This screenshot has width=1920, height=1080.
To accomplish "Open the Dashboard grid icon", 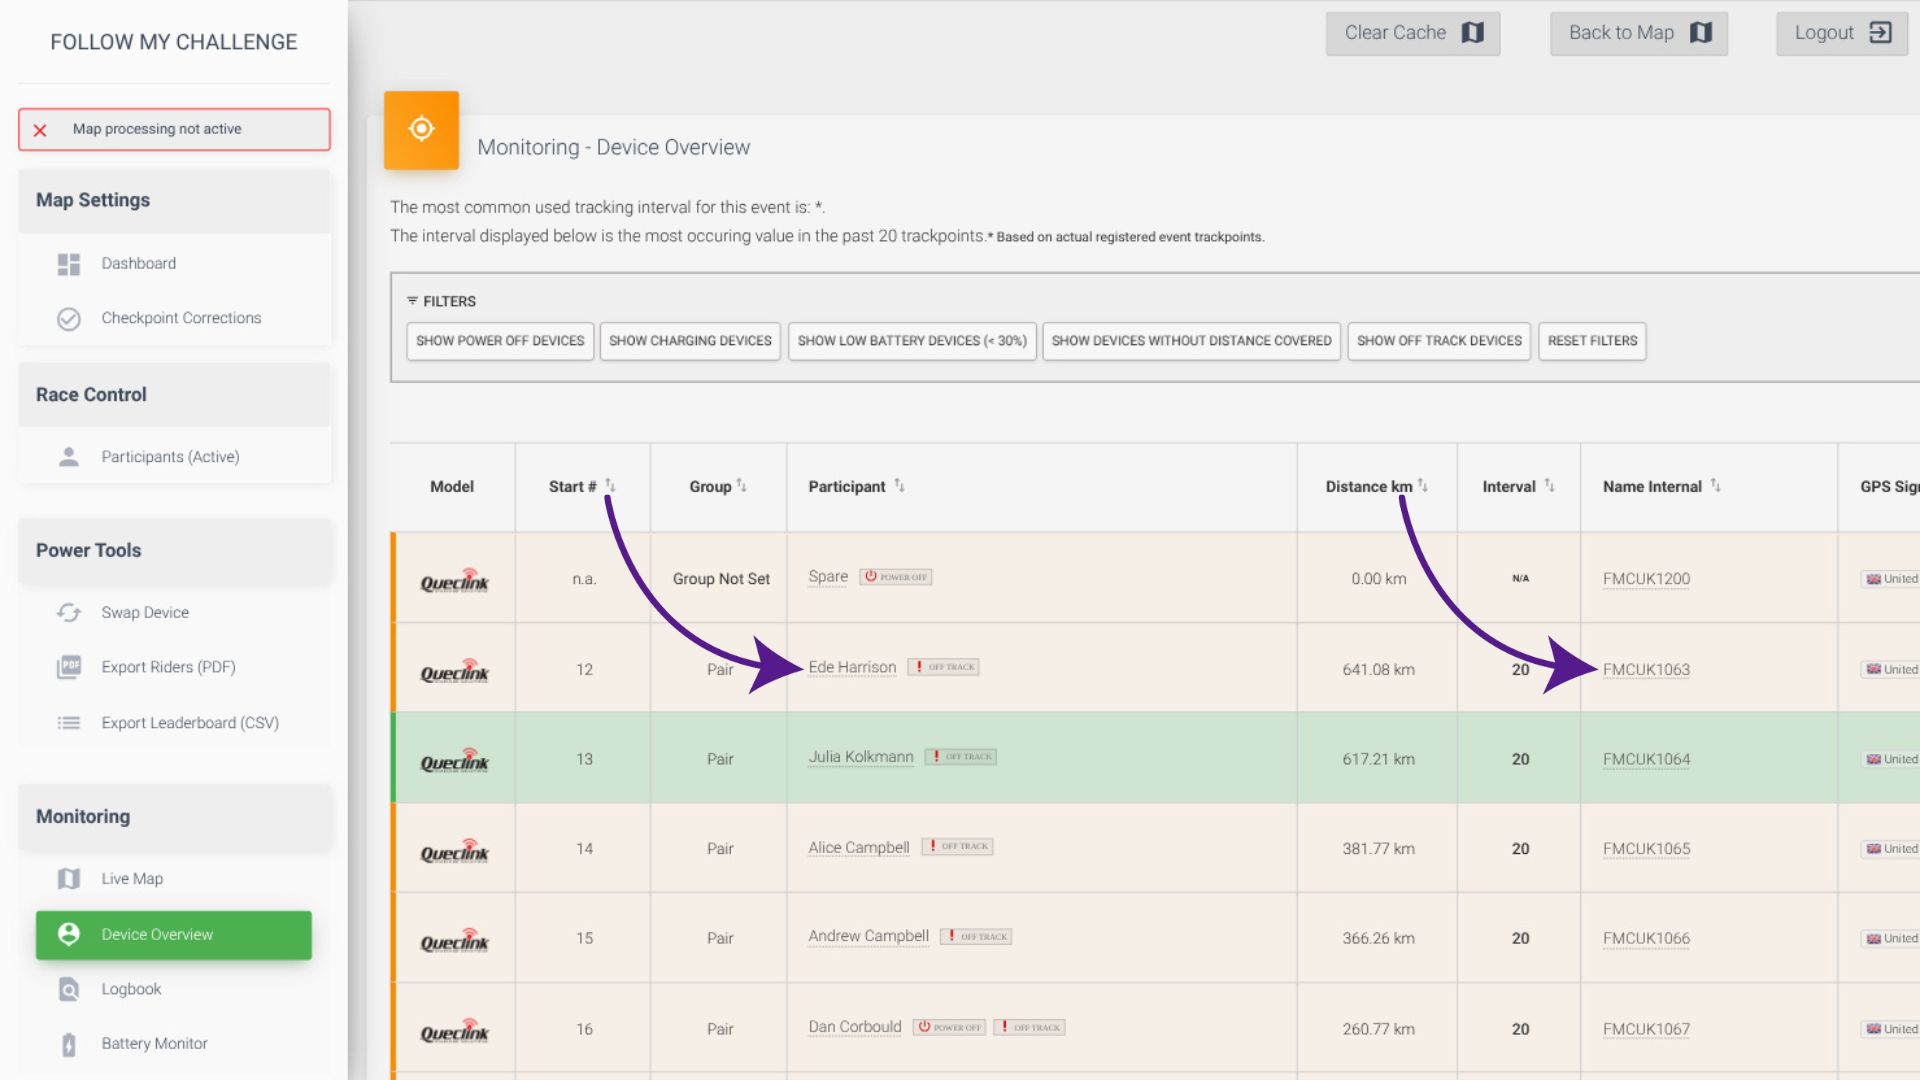I will coord(68,264).
